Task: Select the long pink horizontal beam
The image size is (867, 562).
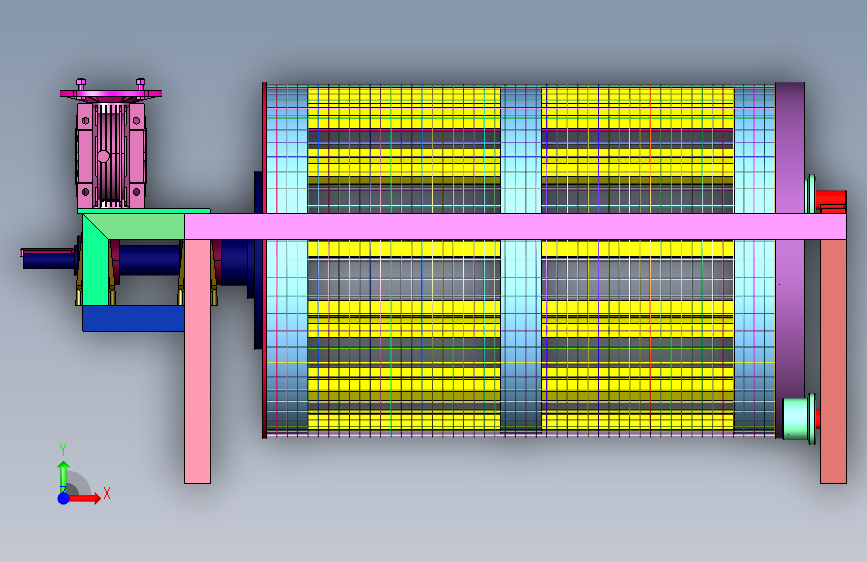Action: point(515,227)
